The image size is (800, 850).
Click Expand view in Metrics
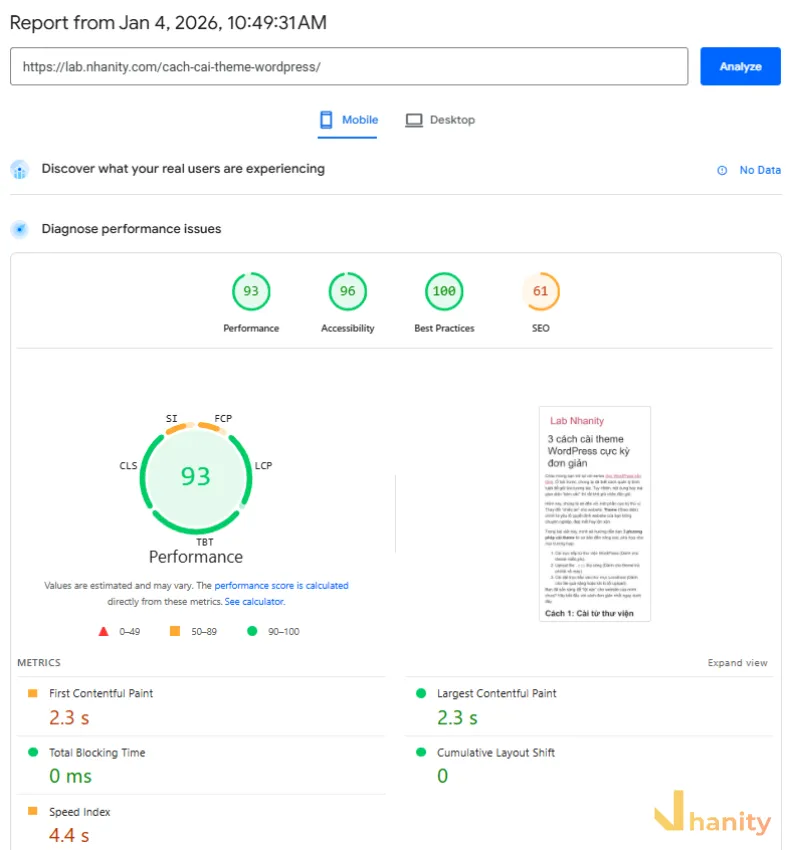tap(737, 662)
